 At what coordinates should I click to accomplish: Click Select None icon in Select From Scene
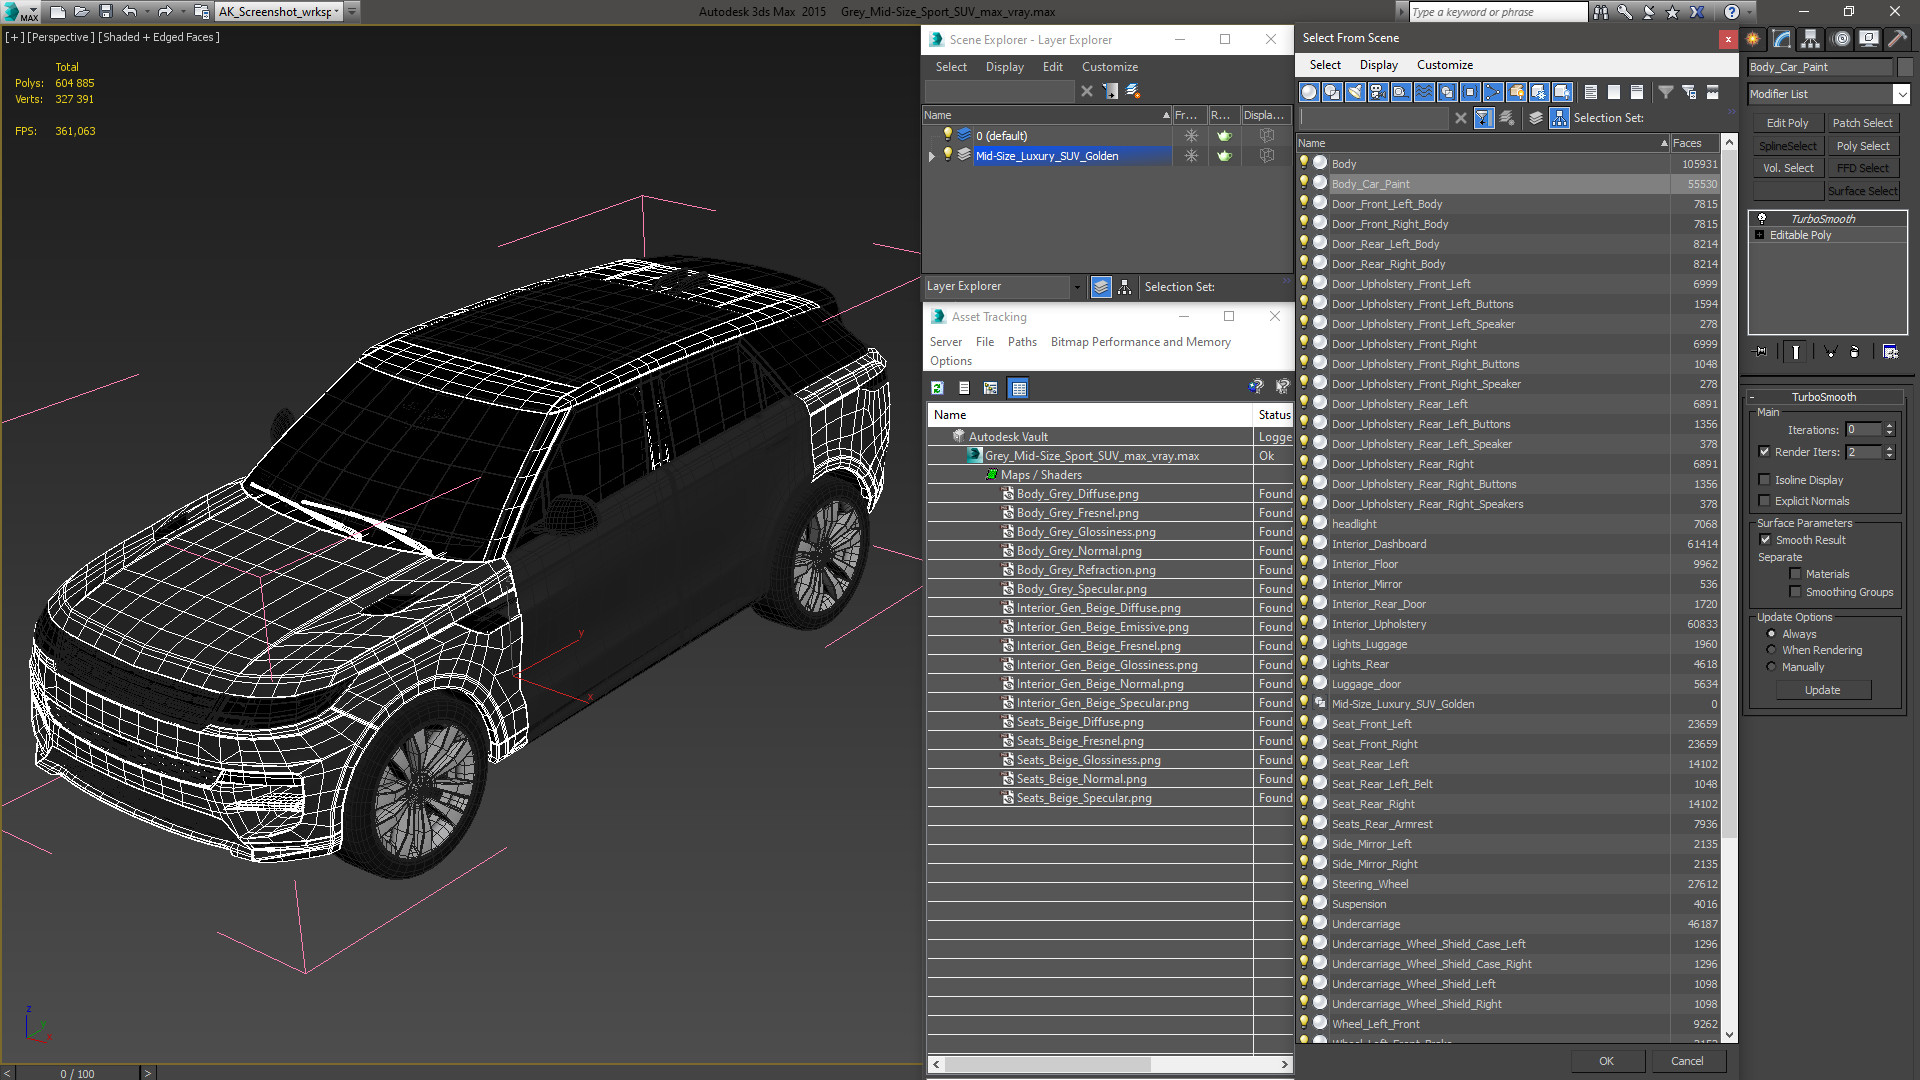[x=1614, y=92]
